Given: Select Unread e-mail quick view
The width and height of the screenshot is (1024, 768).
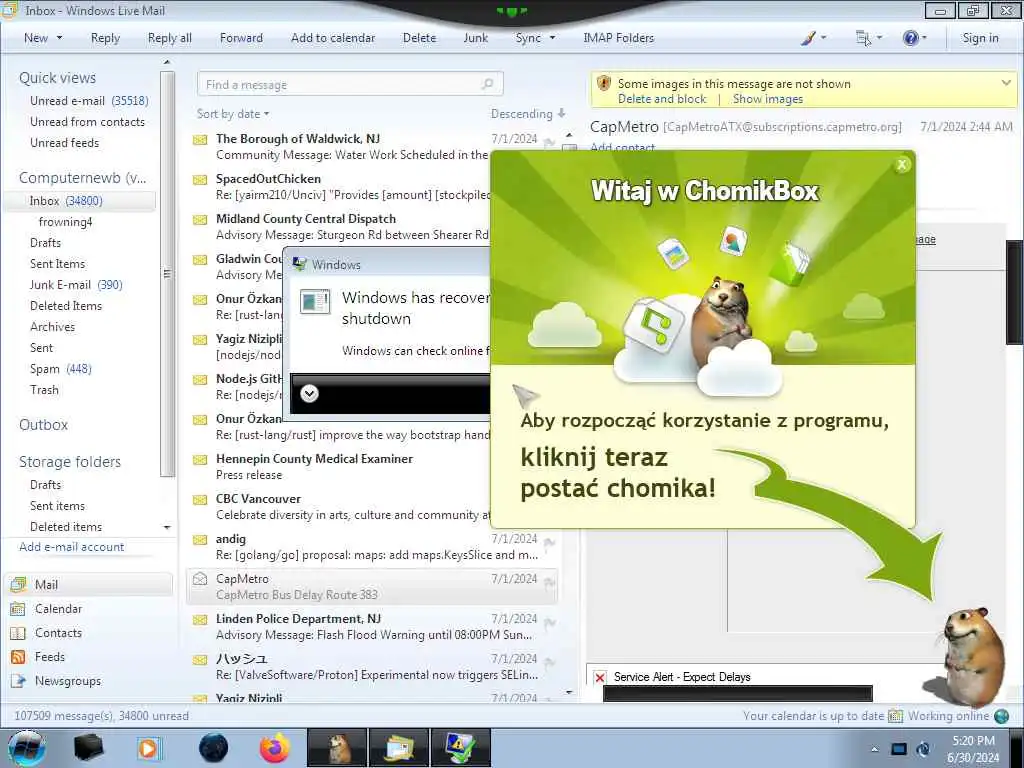Looking at the screenshot, I should tap(89, 101).
